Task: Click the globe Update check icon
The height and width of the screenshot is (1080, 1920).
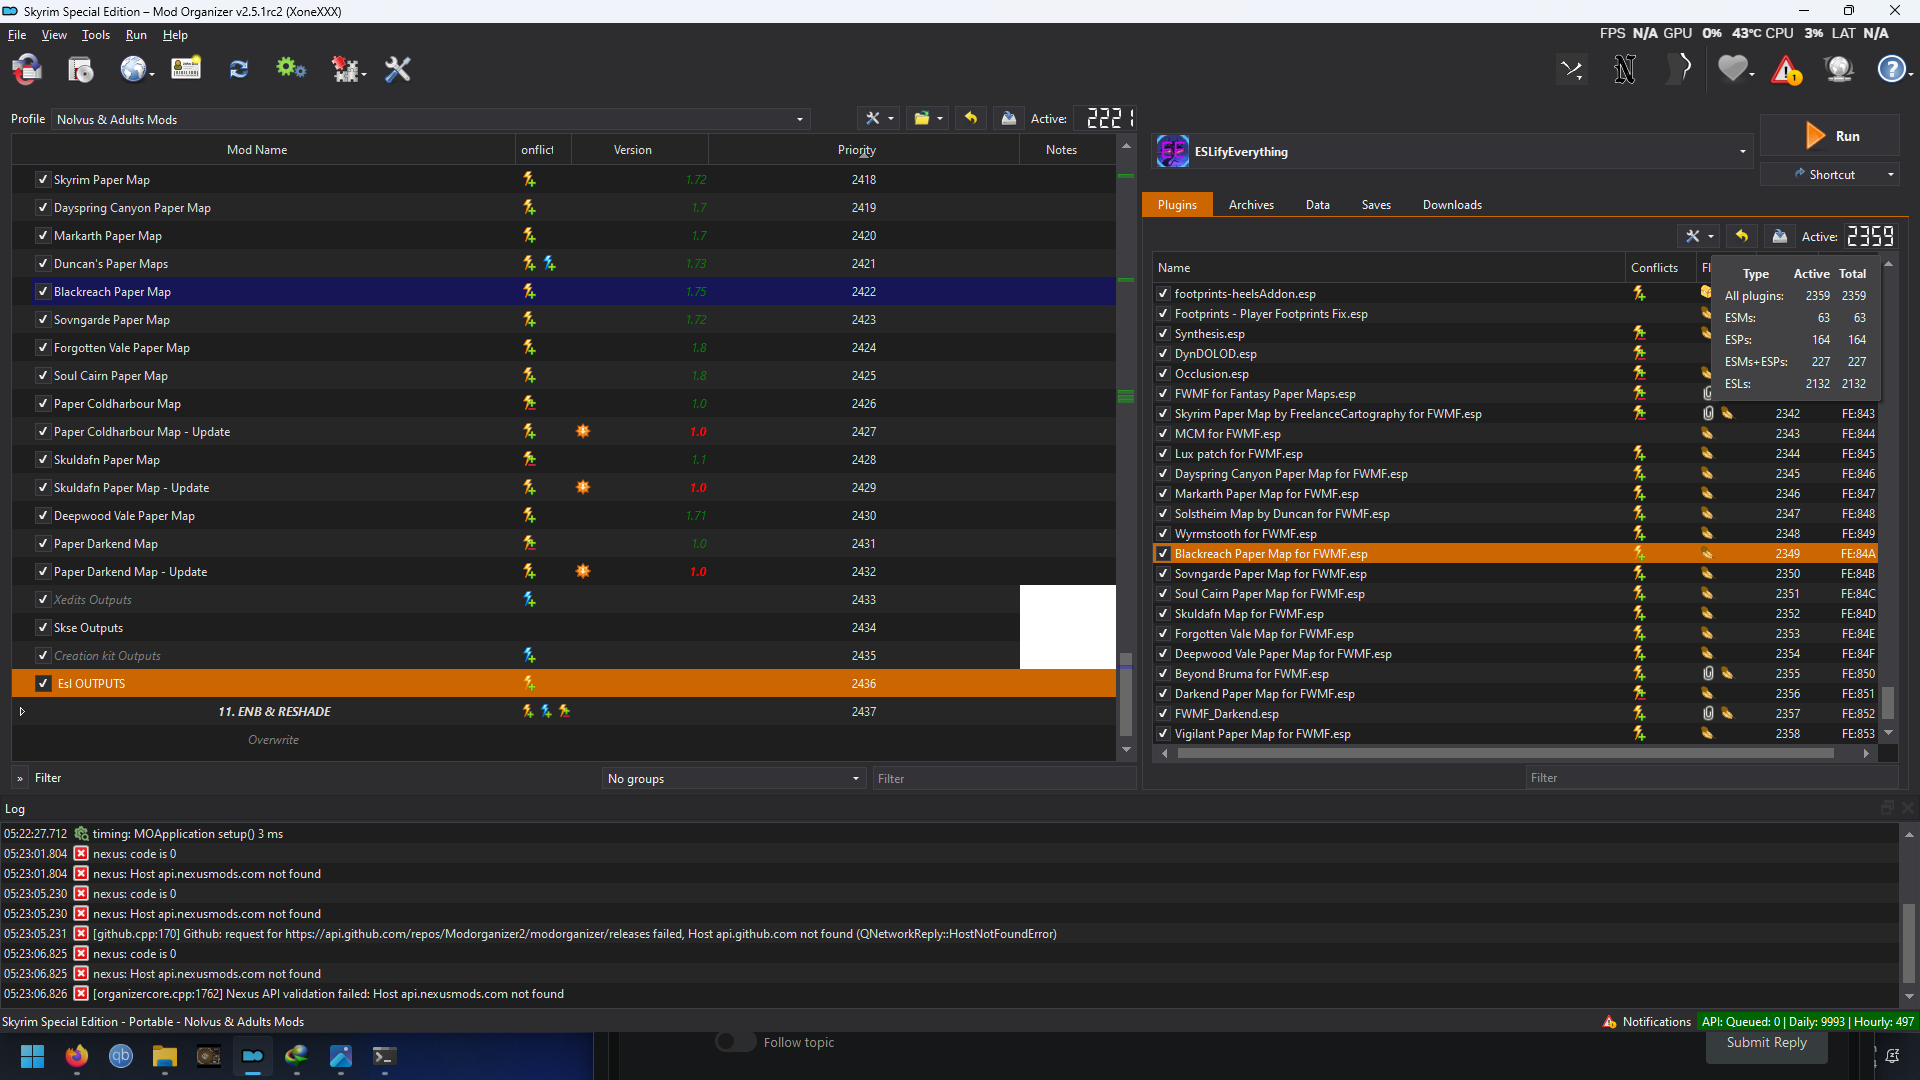Action: click(1839, 69)
